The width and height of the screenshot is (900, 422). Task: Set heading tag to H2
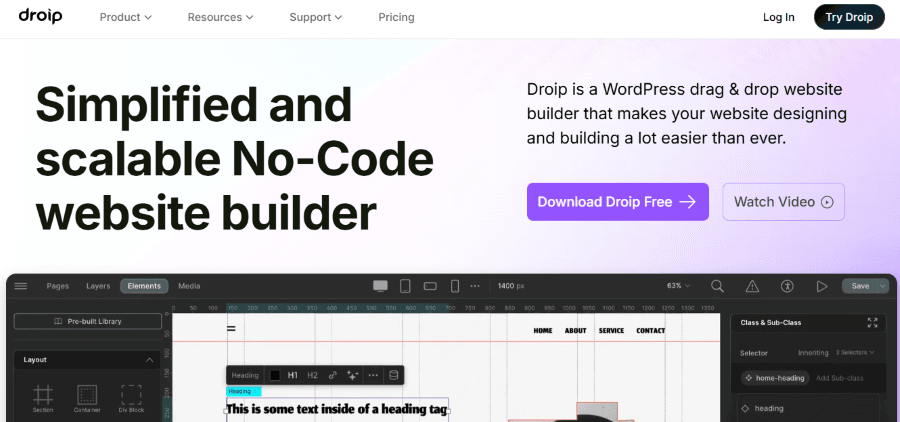click(x=312, y=375)
